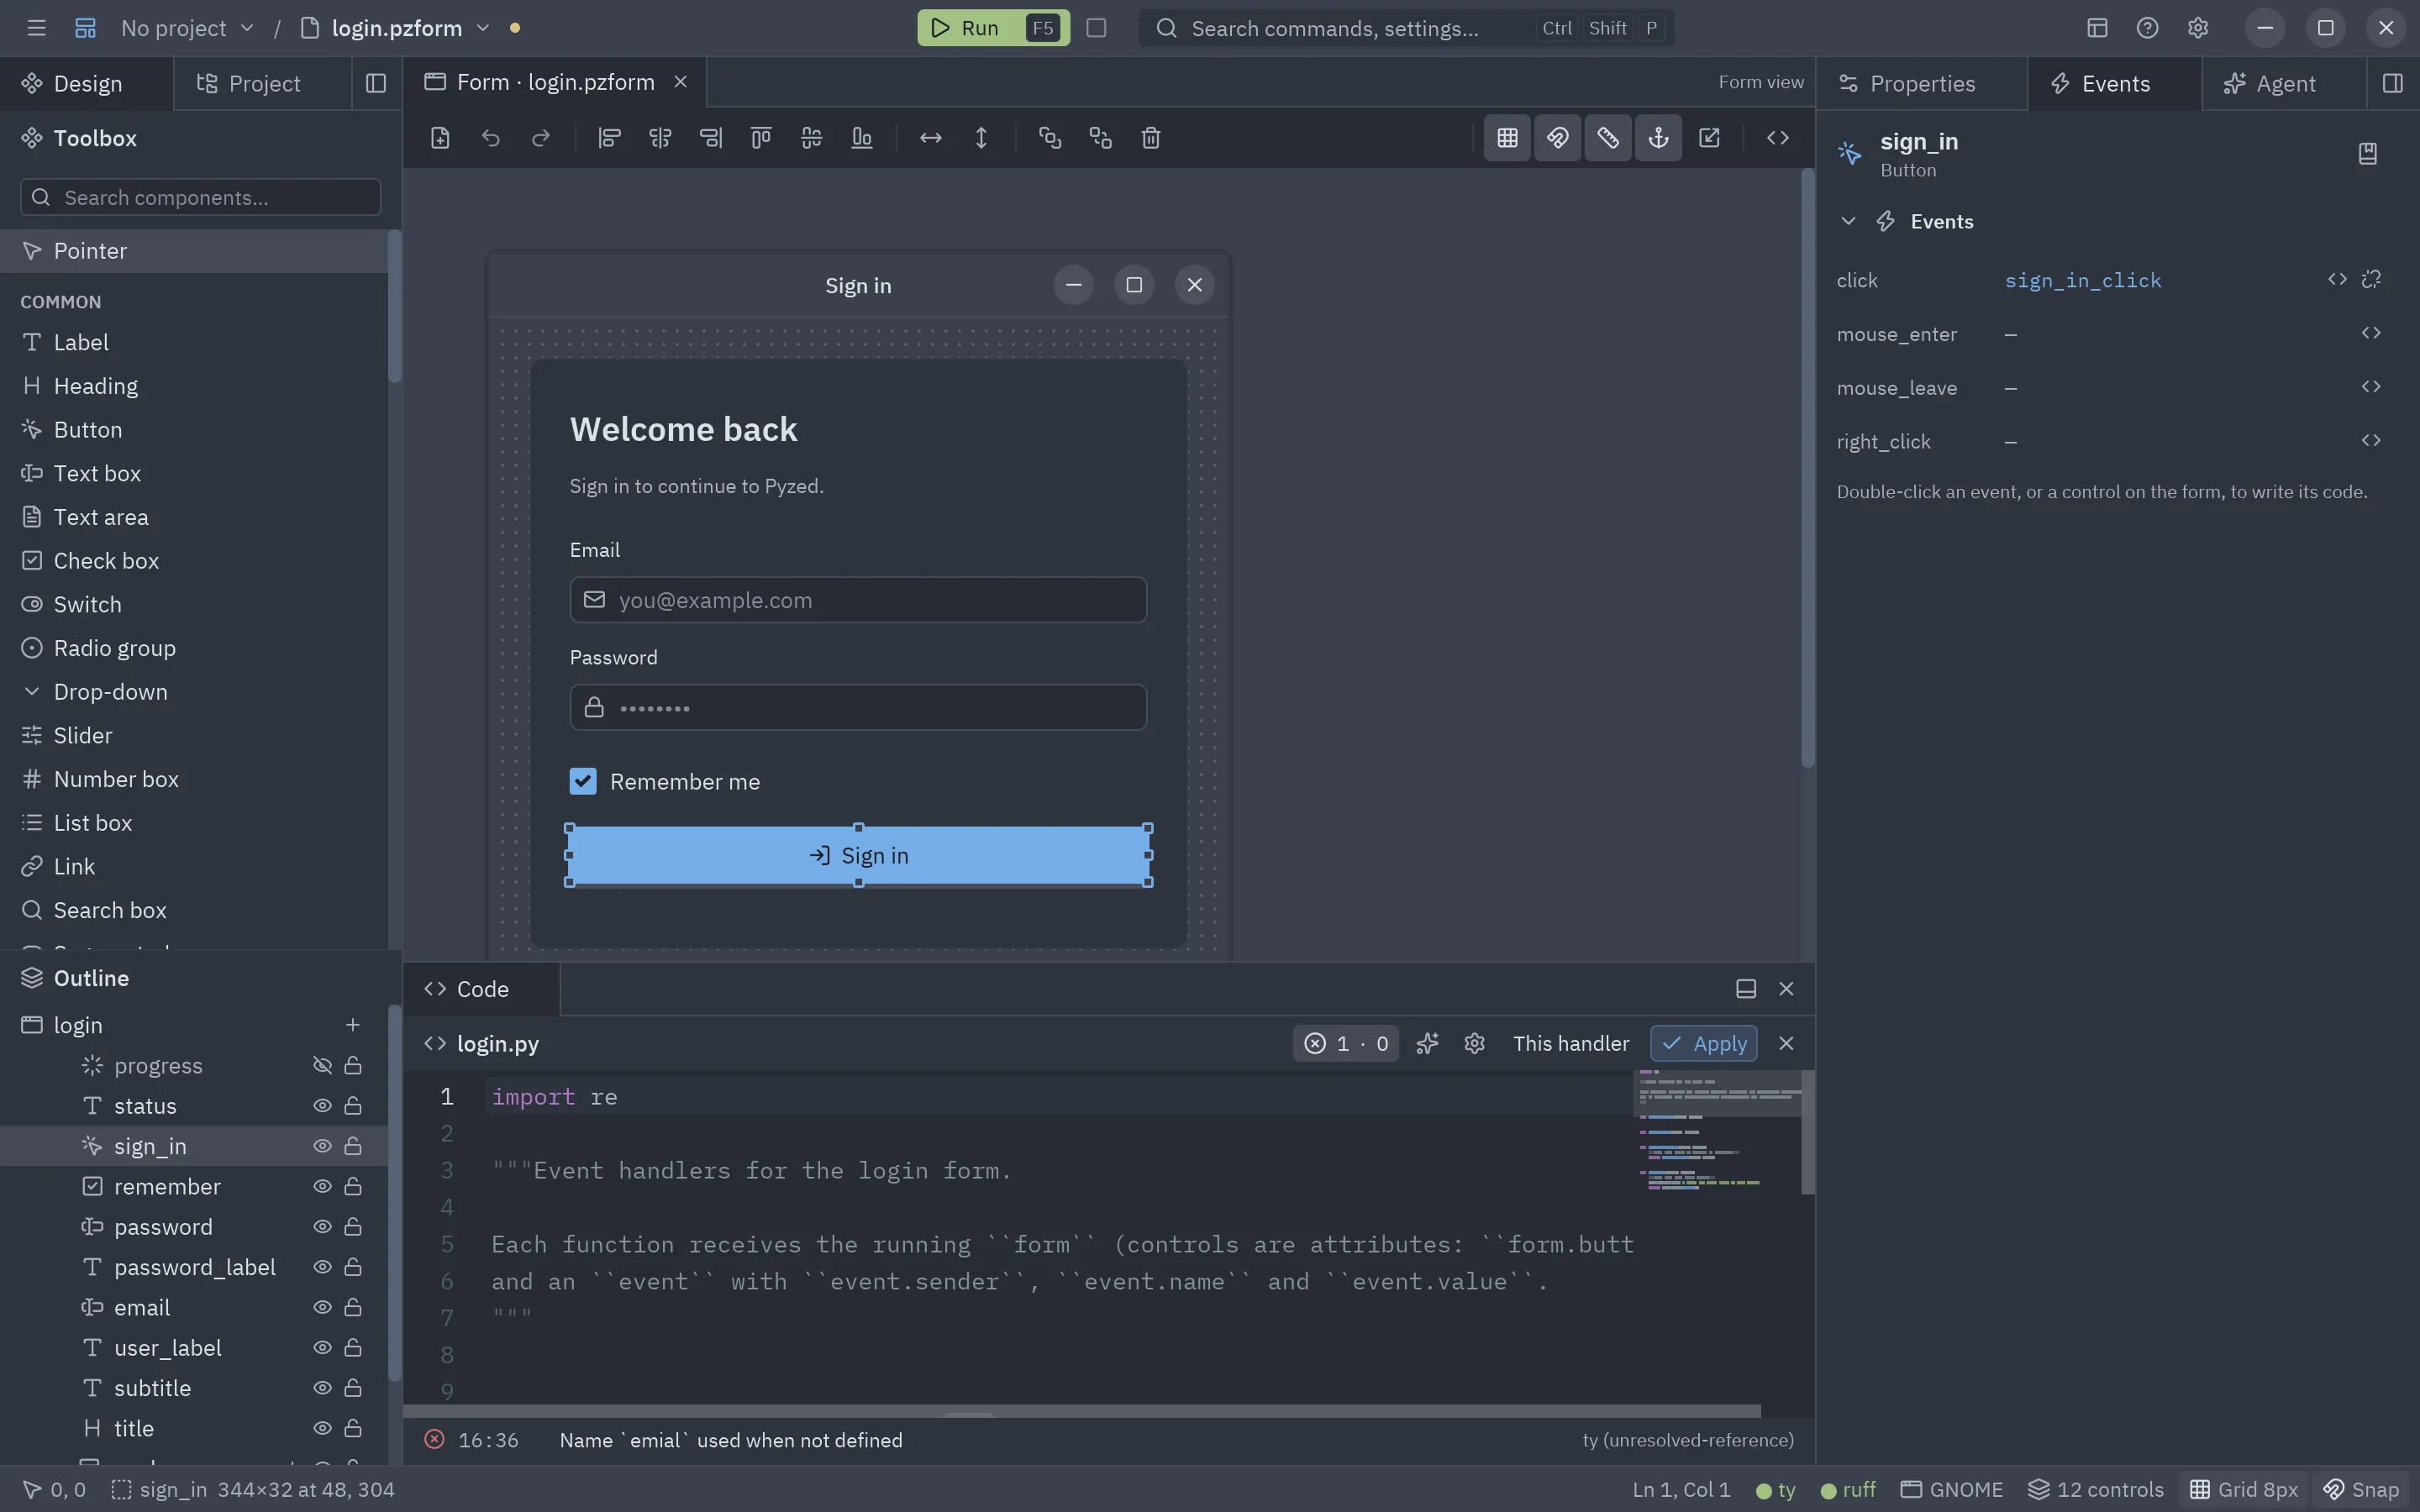Unlink the sign_in_click handler icon
The image size is (2420, 1512).
pos(2371,280)
